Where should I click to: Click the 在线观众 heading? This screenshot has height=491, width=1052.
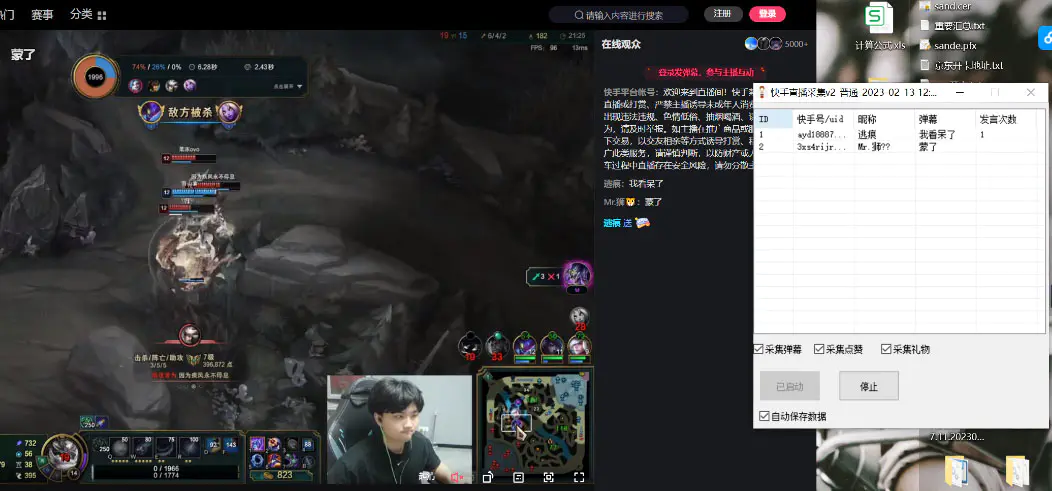click(621, 44)
